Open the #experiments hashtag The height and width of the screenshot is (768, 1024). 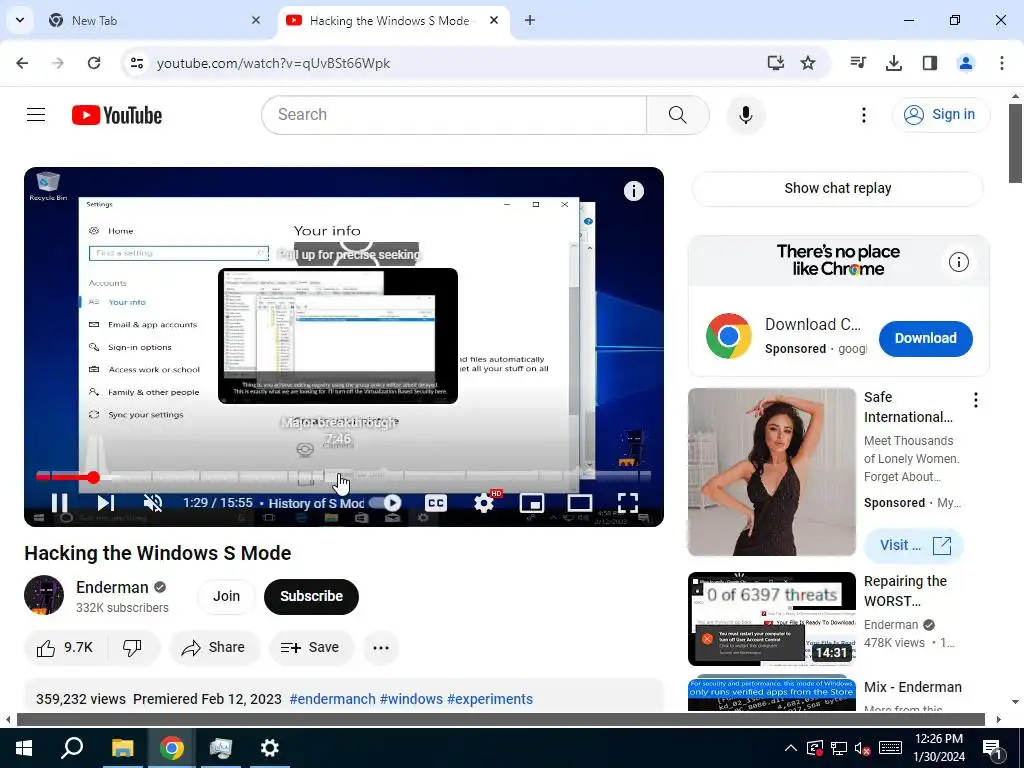(x=490, y=699)
